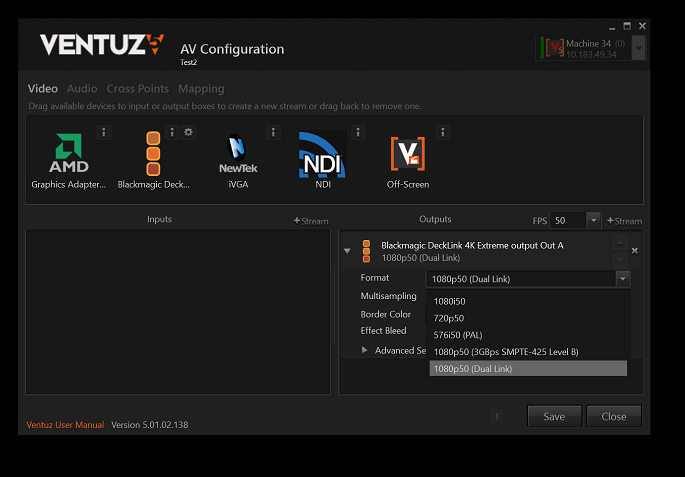Viewport: 685px width, 477px height.
Task: Select the Off-Screen device icon
Action: coord(407,154)
